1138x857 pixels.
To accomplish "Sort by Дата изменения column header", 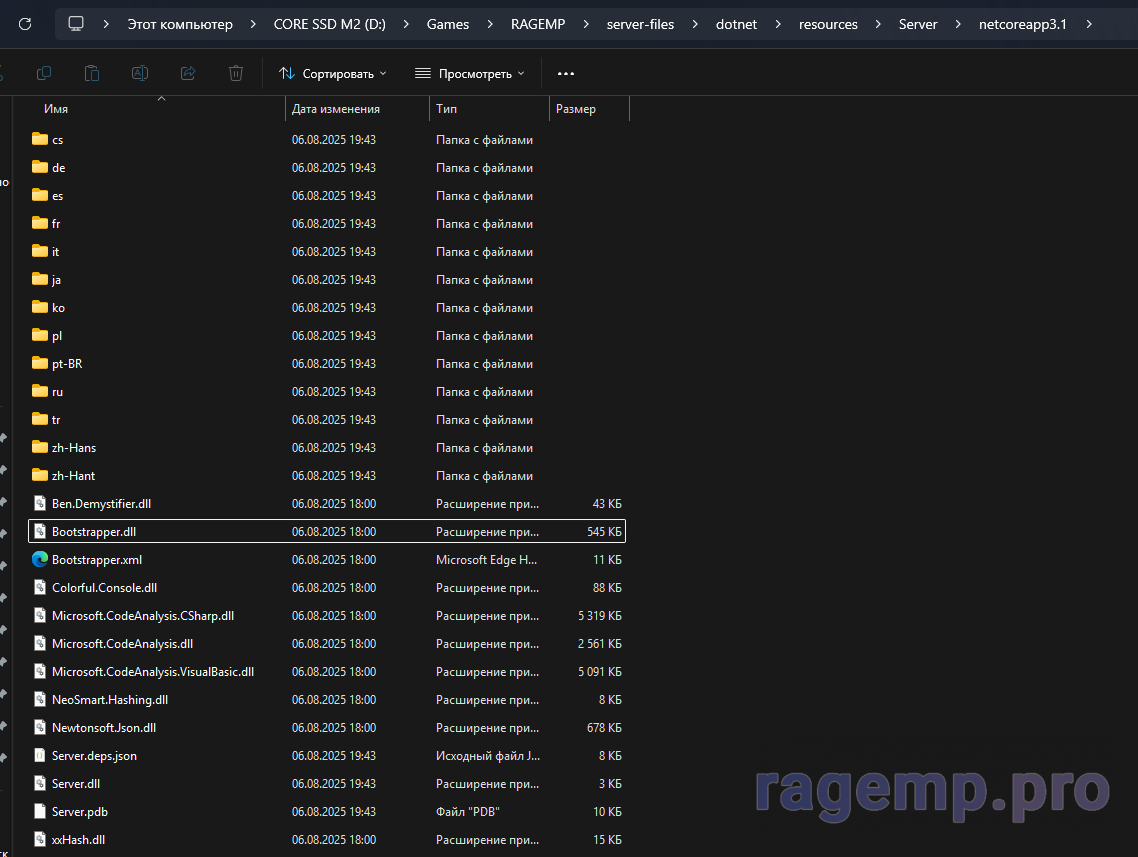I will pos(335,109).
